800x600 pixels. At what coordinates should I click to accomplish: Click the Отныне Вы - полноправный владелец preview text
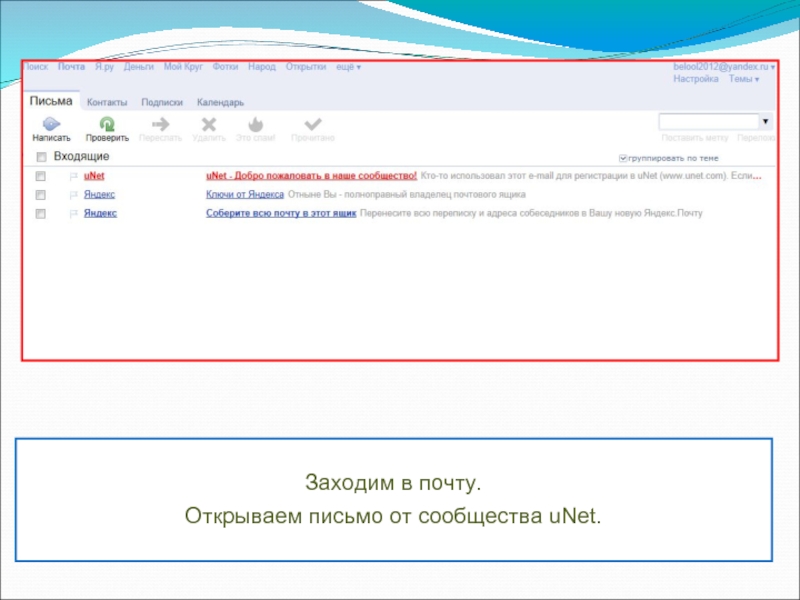(x=407, y=195)
